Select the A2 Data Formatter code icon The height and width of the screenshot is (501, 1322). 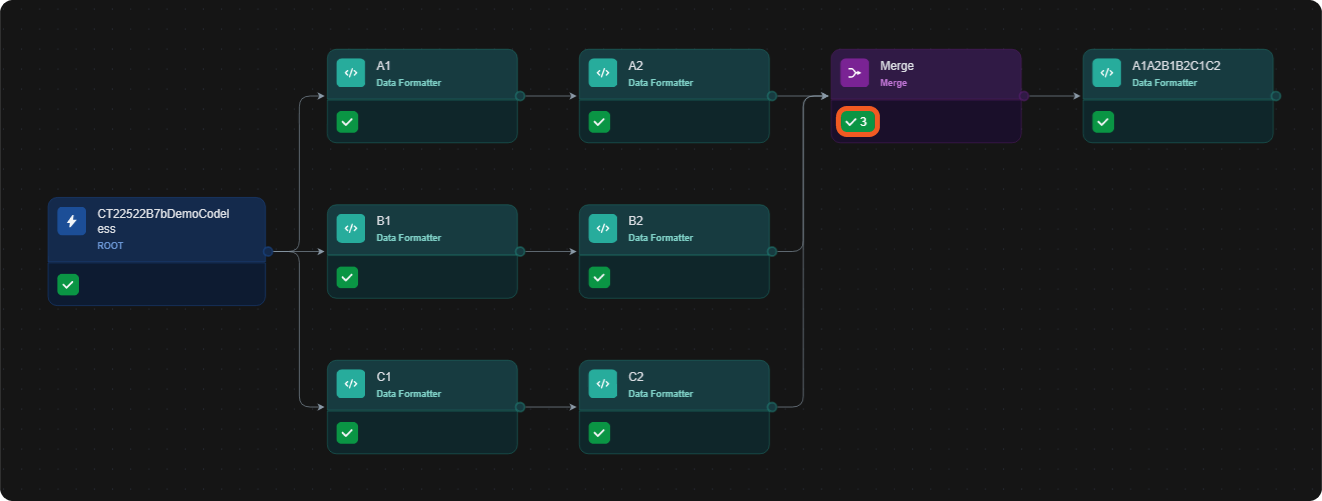pyautogui.click(x=603, y=73)
